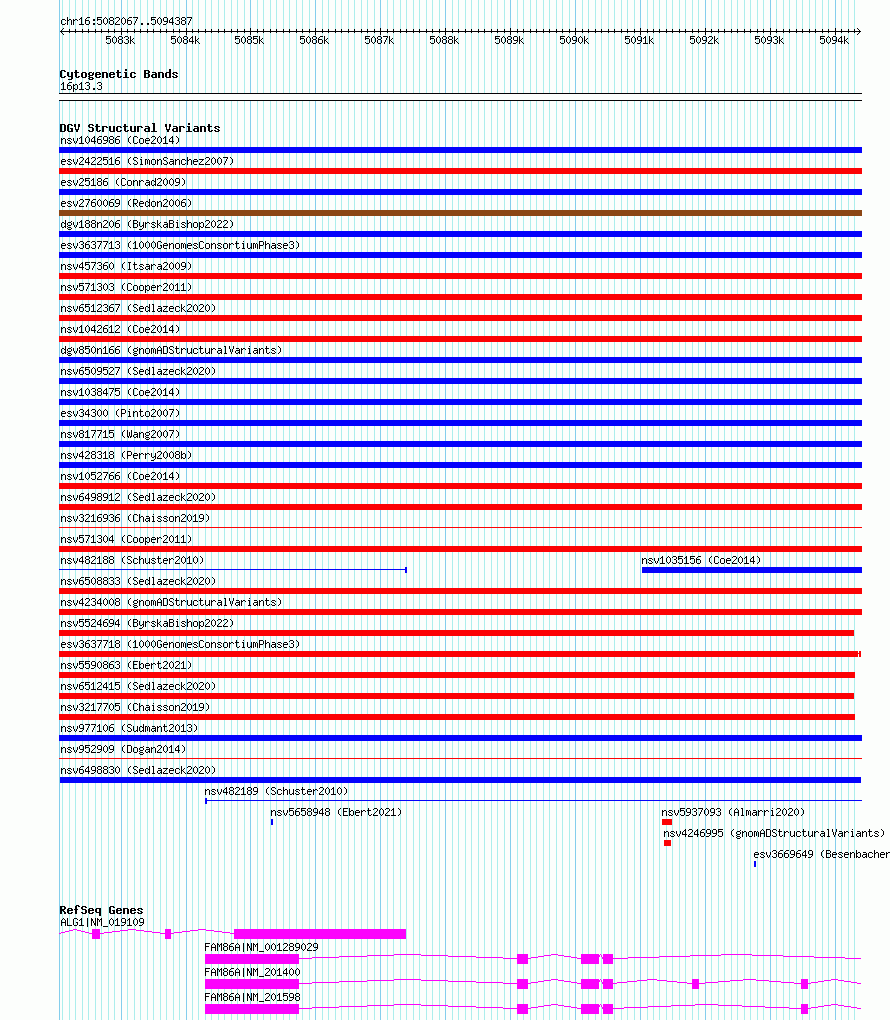890x1020 pixels.
Task: Click nsv5590863 (Ebert2021) label
Action: 126,665
